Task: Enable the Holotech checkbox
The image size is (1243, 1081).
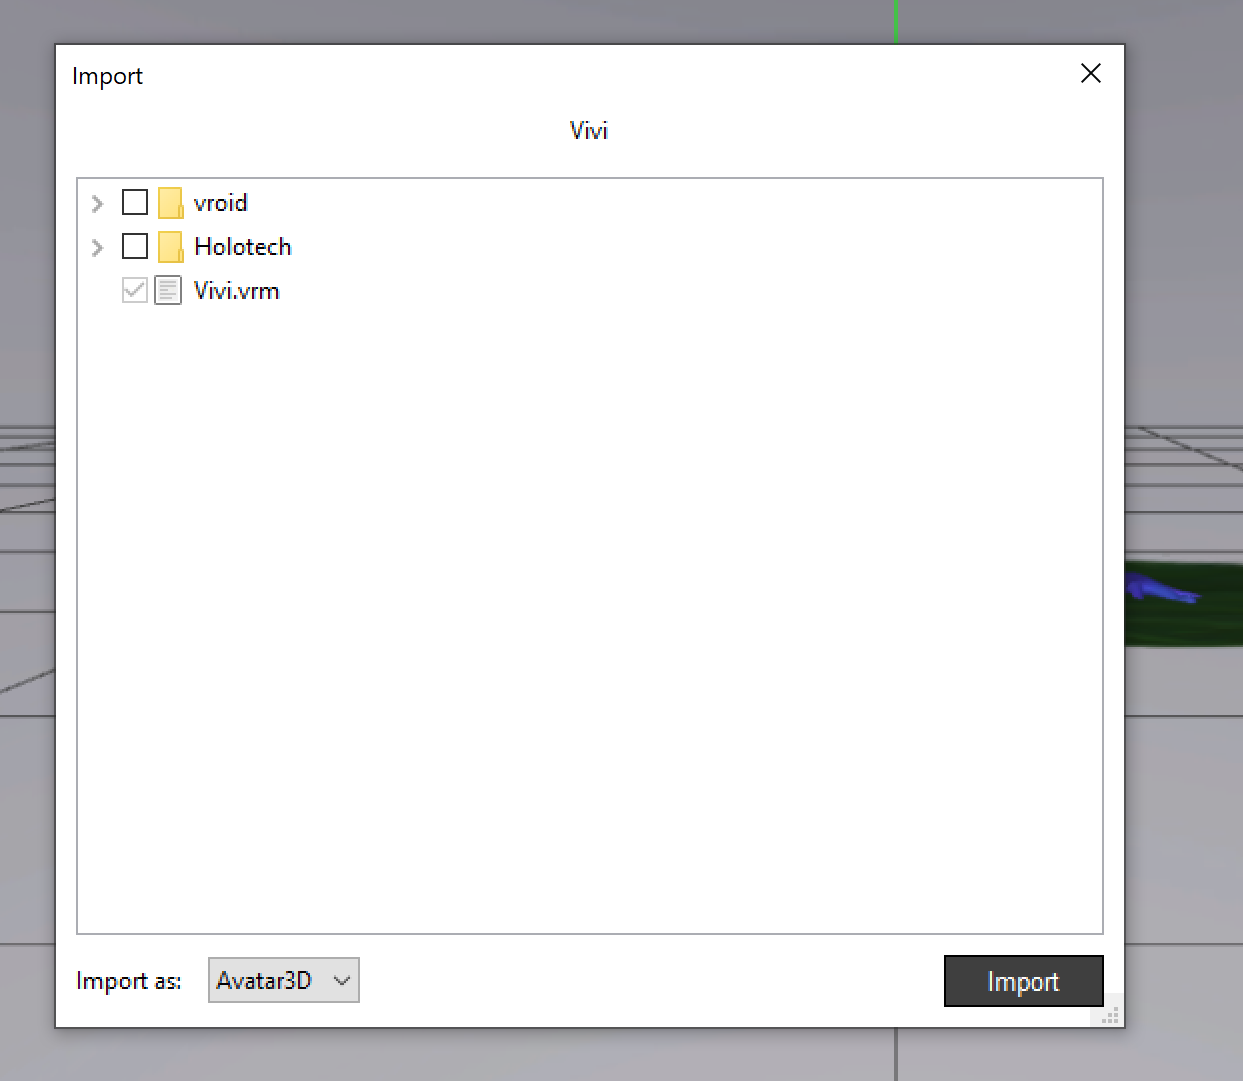Action: [x=135, y=246]
